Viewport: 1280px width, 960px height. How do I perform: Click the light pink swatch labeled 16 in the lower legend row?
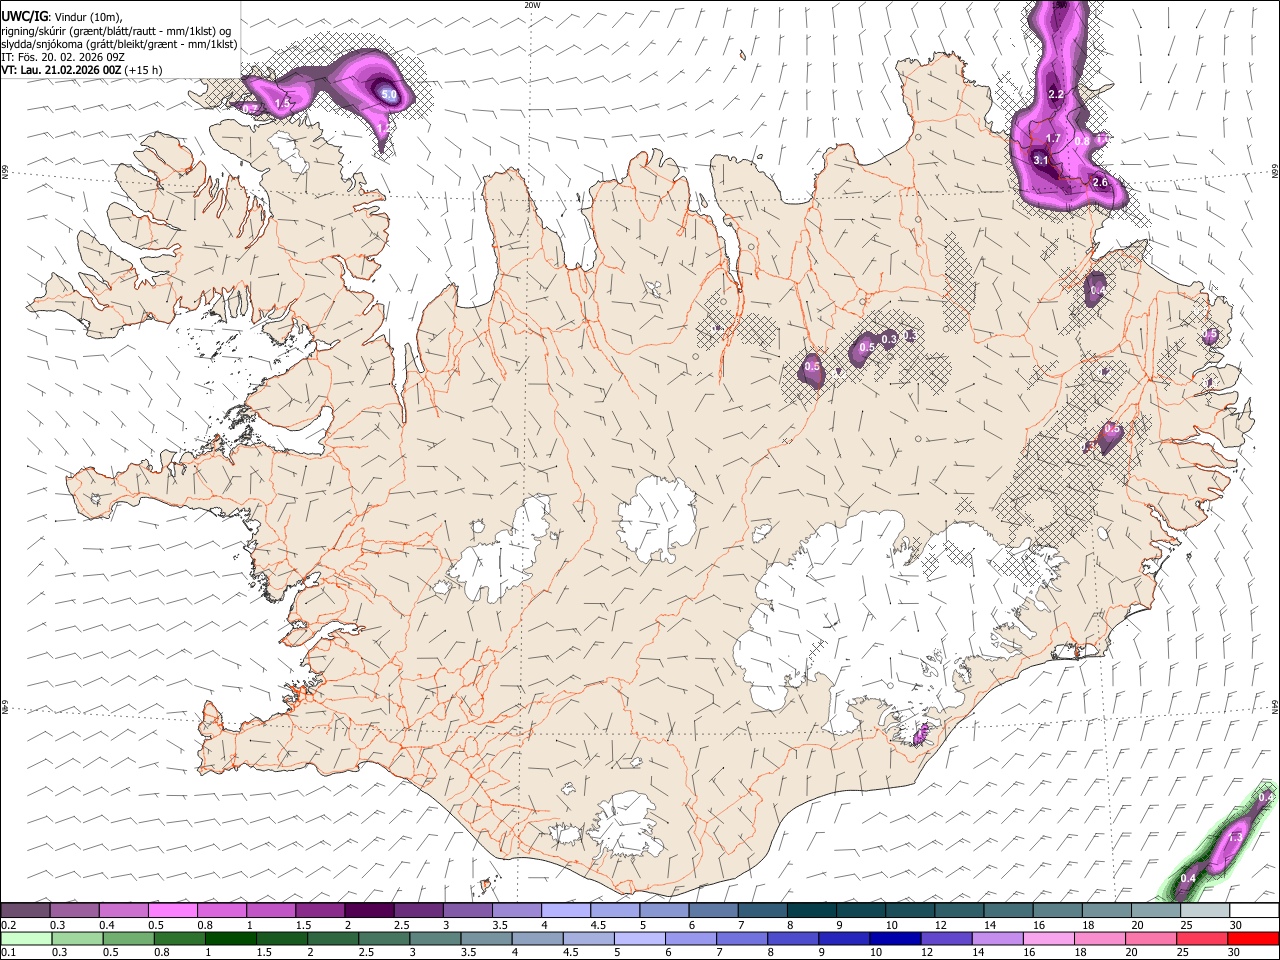tap(1047, 939)
